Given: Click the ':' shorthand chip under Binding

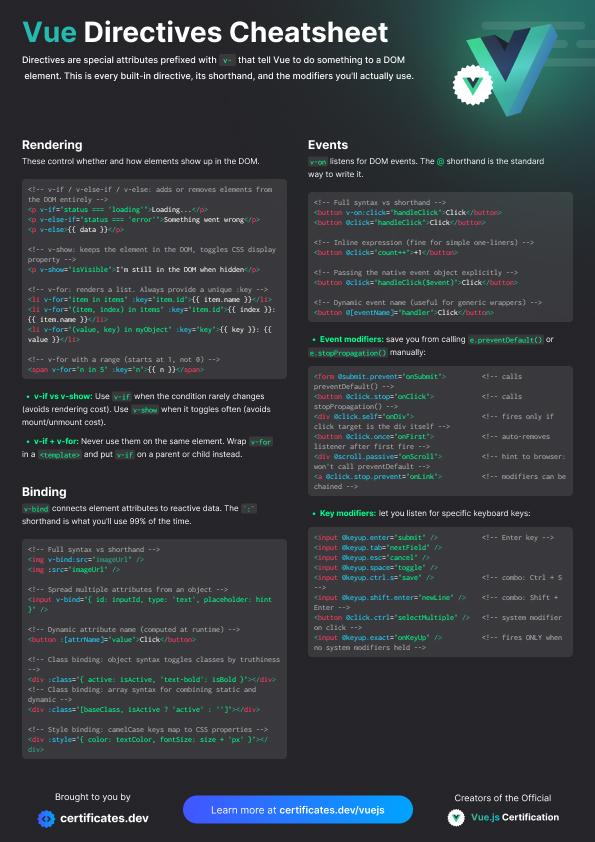Looking at the screenshot, I should 248,509.
